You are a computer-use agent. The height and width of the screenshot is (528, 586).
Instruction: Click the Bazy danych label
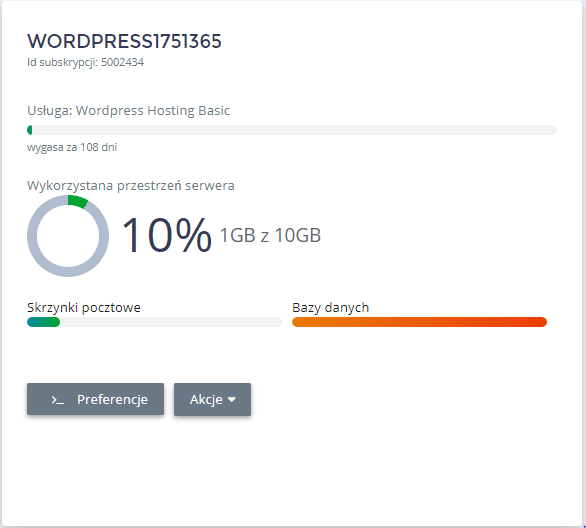coord(330,308)
